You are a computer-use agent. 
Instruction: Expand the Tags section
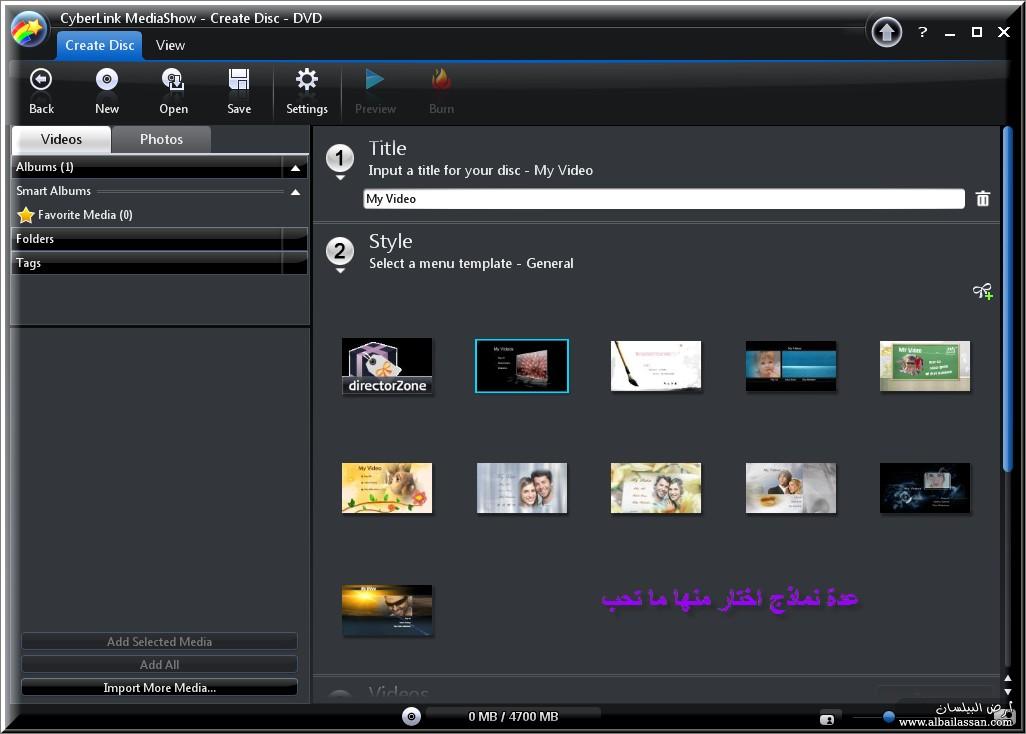(159, 263)
